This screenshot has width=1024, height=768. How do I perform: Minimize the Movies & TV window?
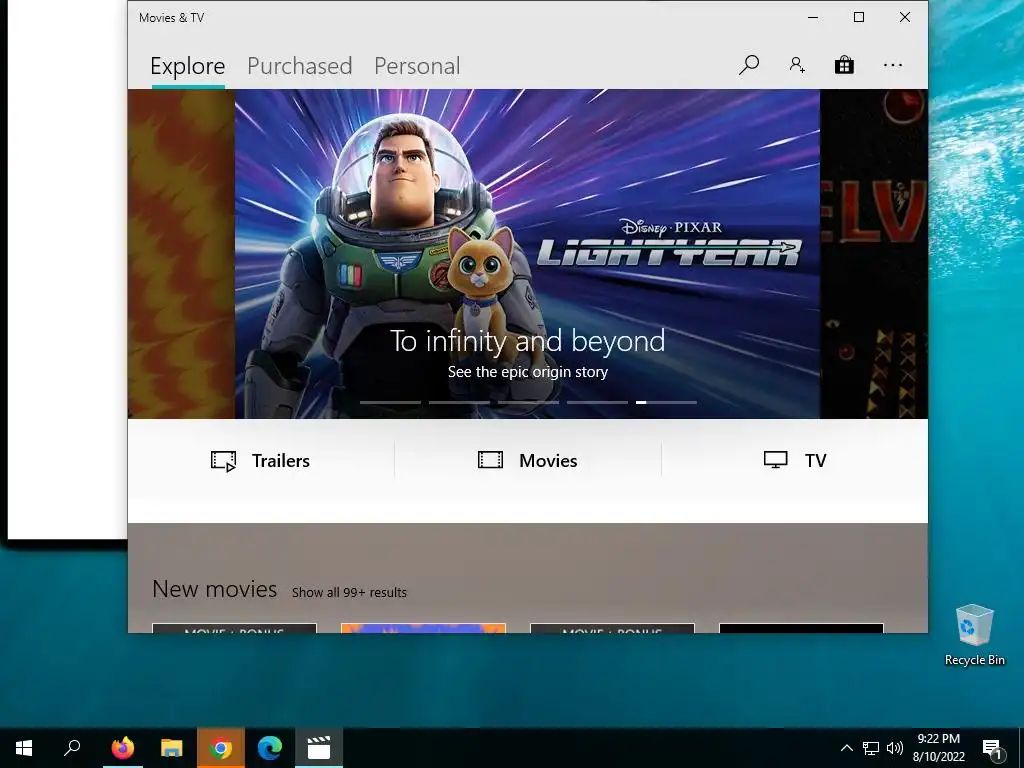tap(813, 18)
